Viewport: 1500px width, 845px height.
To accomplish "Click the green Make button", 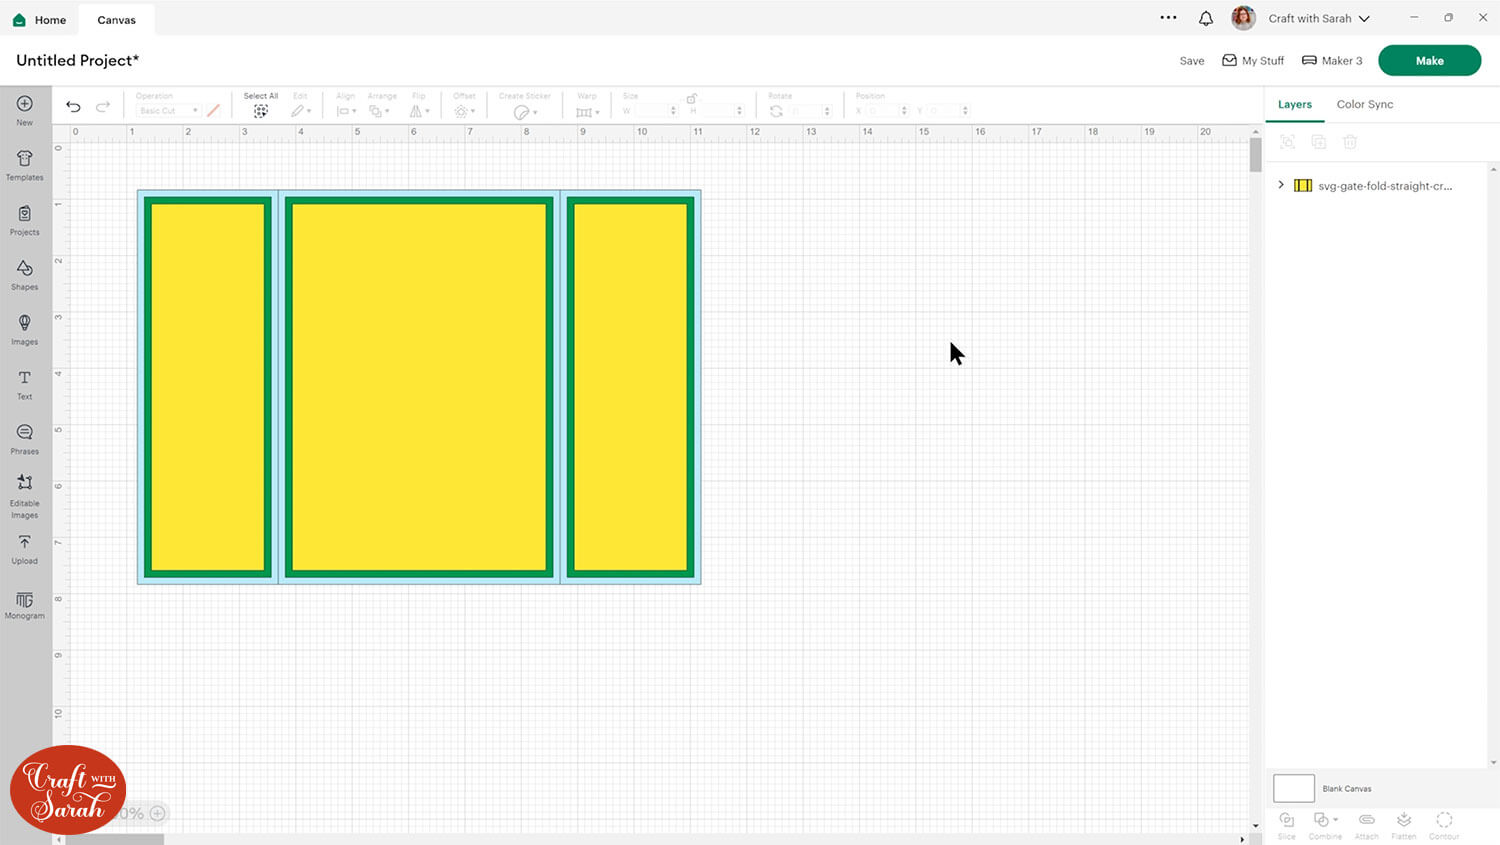I will click(x=1429, y=60).
